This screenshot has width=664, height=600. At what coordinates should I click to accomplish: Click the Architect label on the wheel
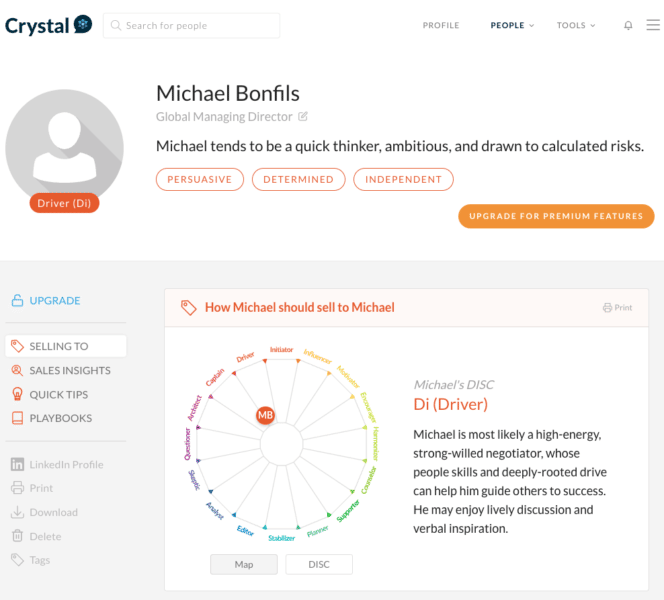pos(194,408)
